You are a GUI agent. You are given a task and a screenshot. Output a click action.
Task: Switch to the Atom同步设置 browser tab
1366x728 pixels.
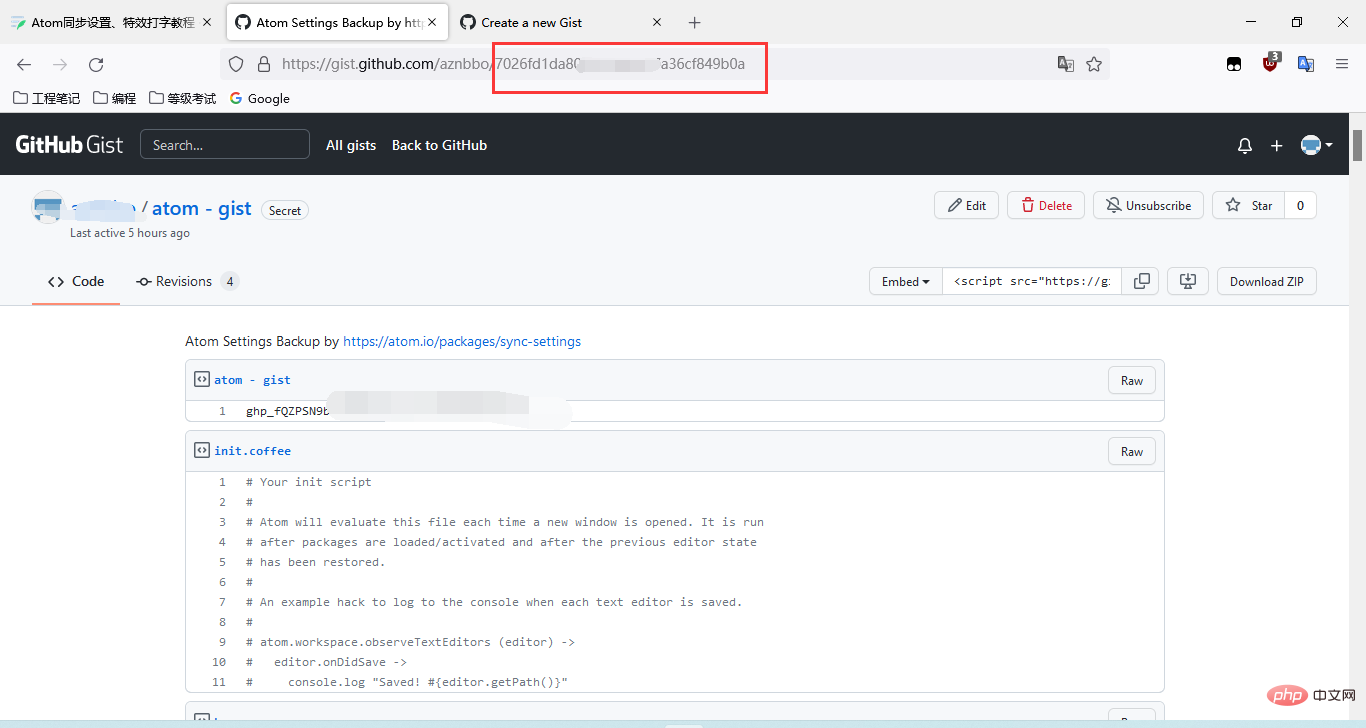point(112,22)
